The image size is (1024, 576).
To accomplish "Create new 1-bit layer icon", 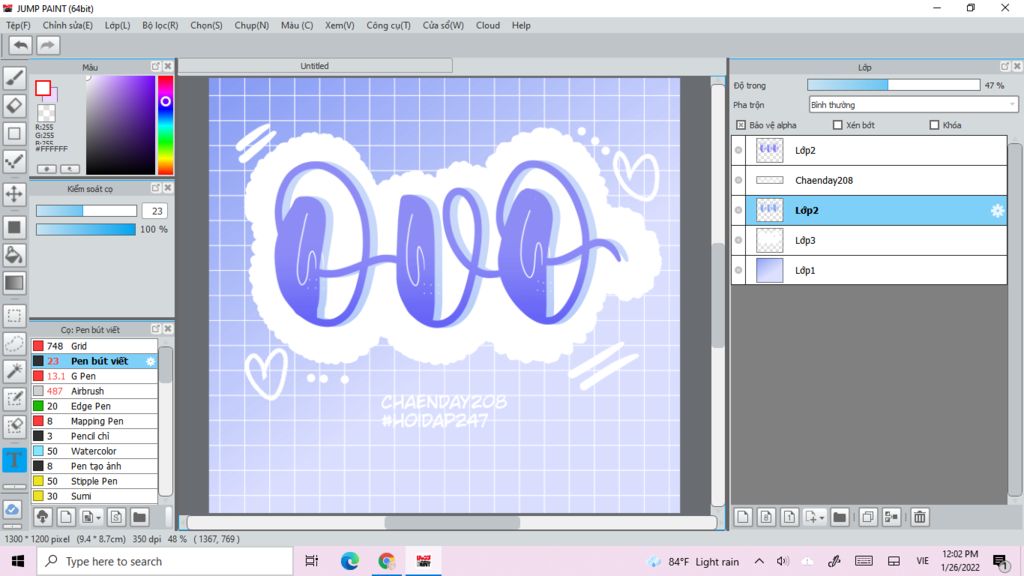I will [x=789, y=517].
